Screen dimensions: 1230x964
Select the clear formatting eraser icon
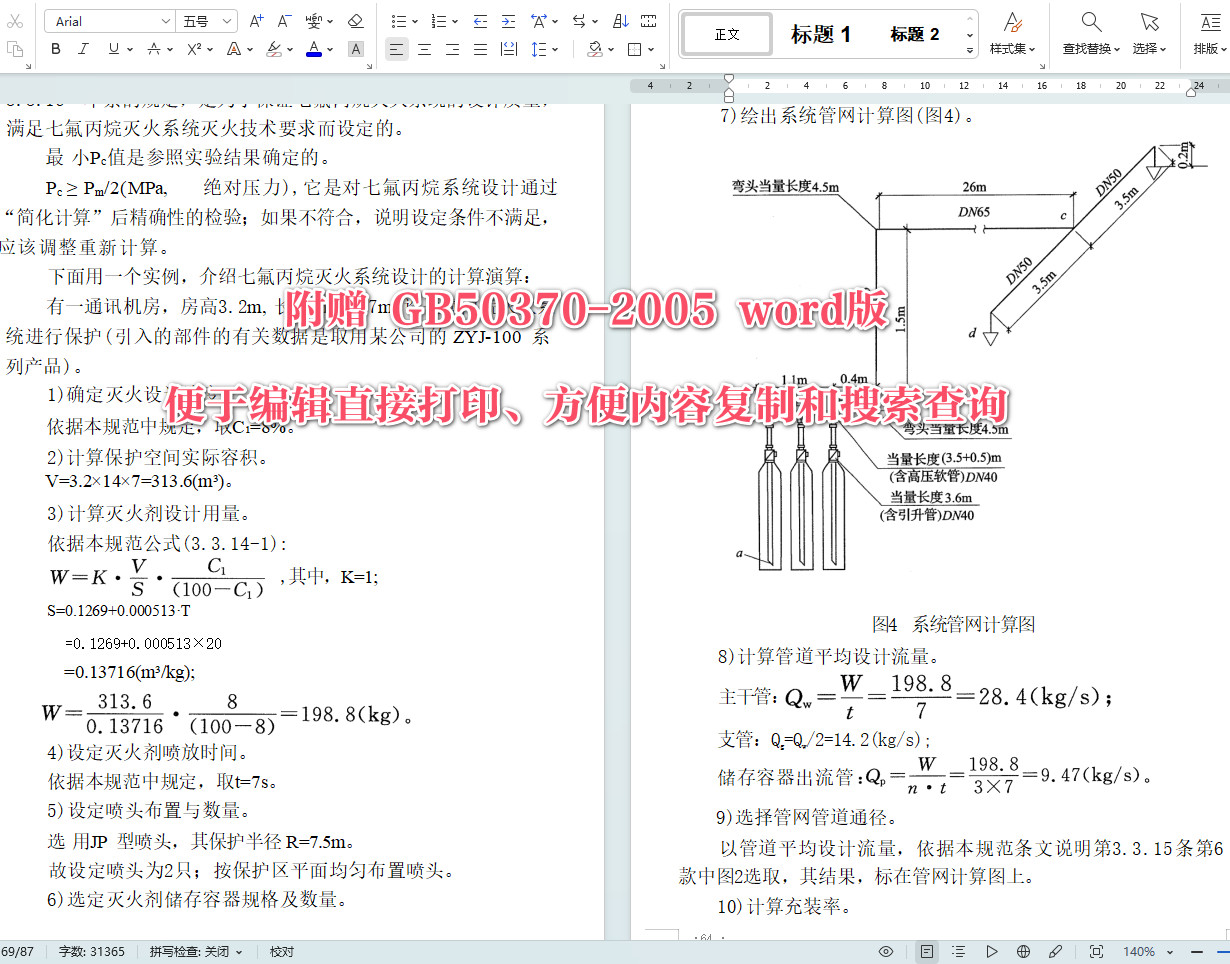click(x=356, y=20)
